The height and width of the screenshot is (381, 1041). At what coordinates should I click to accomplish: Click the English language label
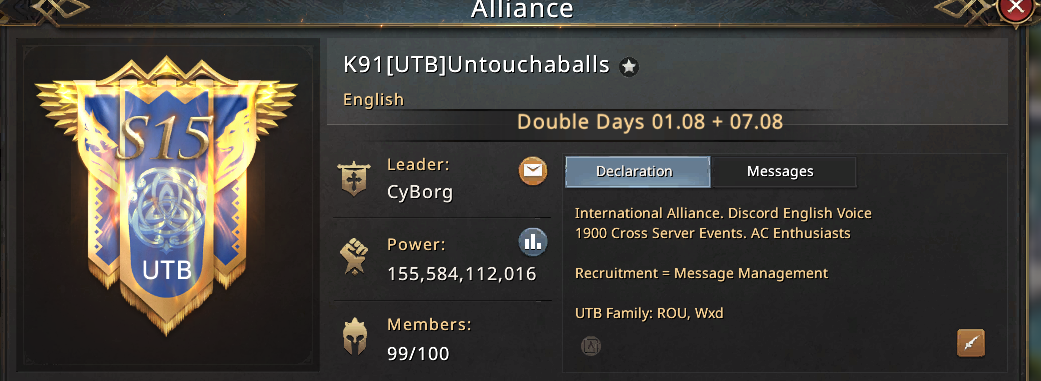click(x=374, y=100)
